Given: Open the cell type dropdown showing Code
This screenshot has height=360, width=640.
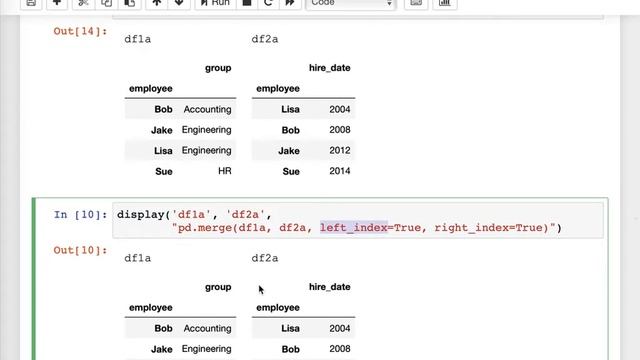Looking at the screenshot, I should (x=351, y=3).
